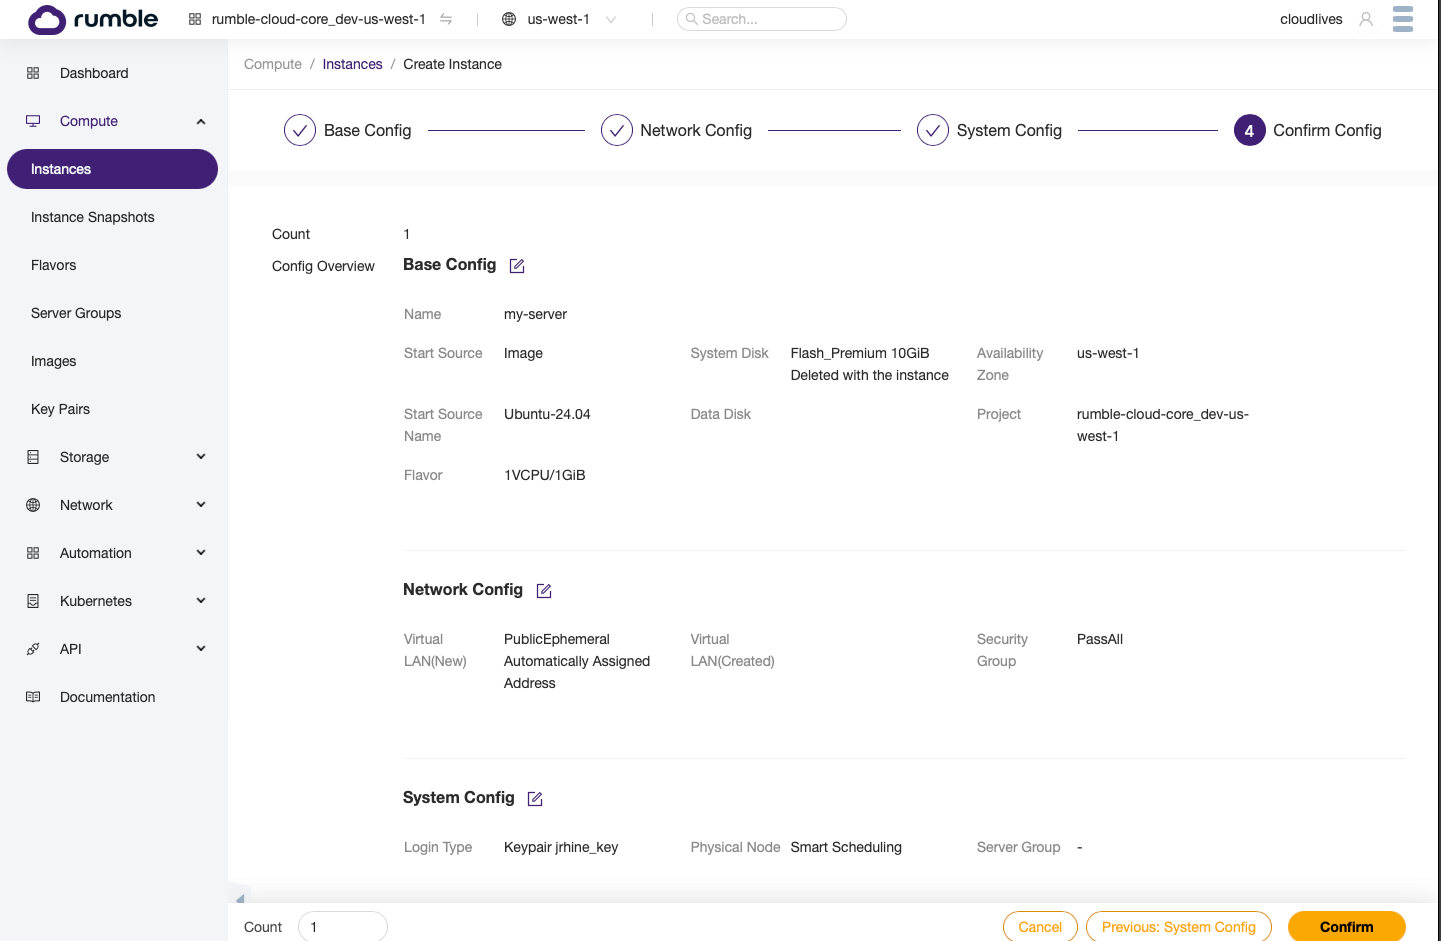Screen dimensions: 1441x941
Task: Click the sidebar collapse triangle icon
Action: pos(239,898)
